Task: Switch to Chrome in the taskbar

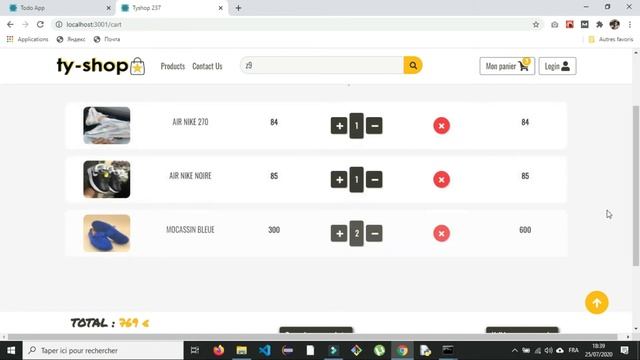Action: (402, 350)
